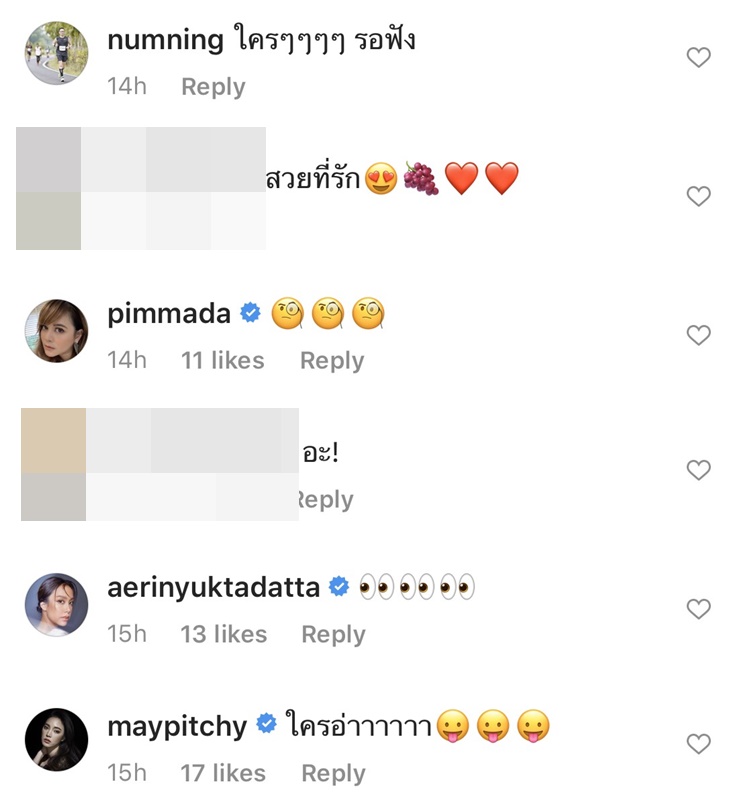The width and height of the screenshot is (755, 800).
Task: Reply to pimmada's comment
Action: point(332,361)
